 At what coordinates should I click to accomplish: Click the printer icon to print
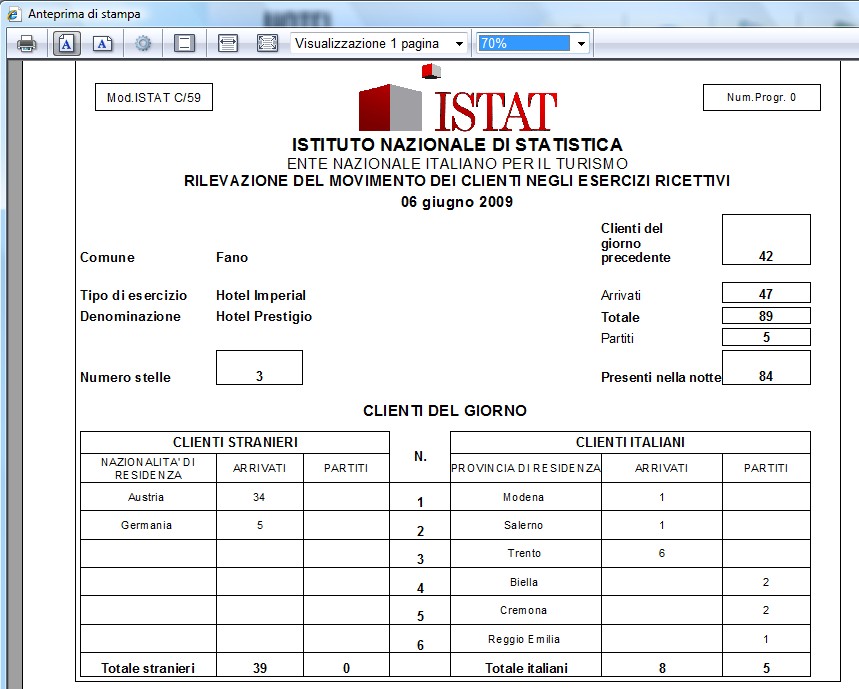pos(26,43)
